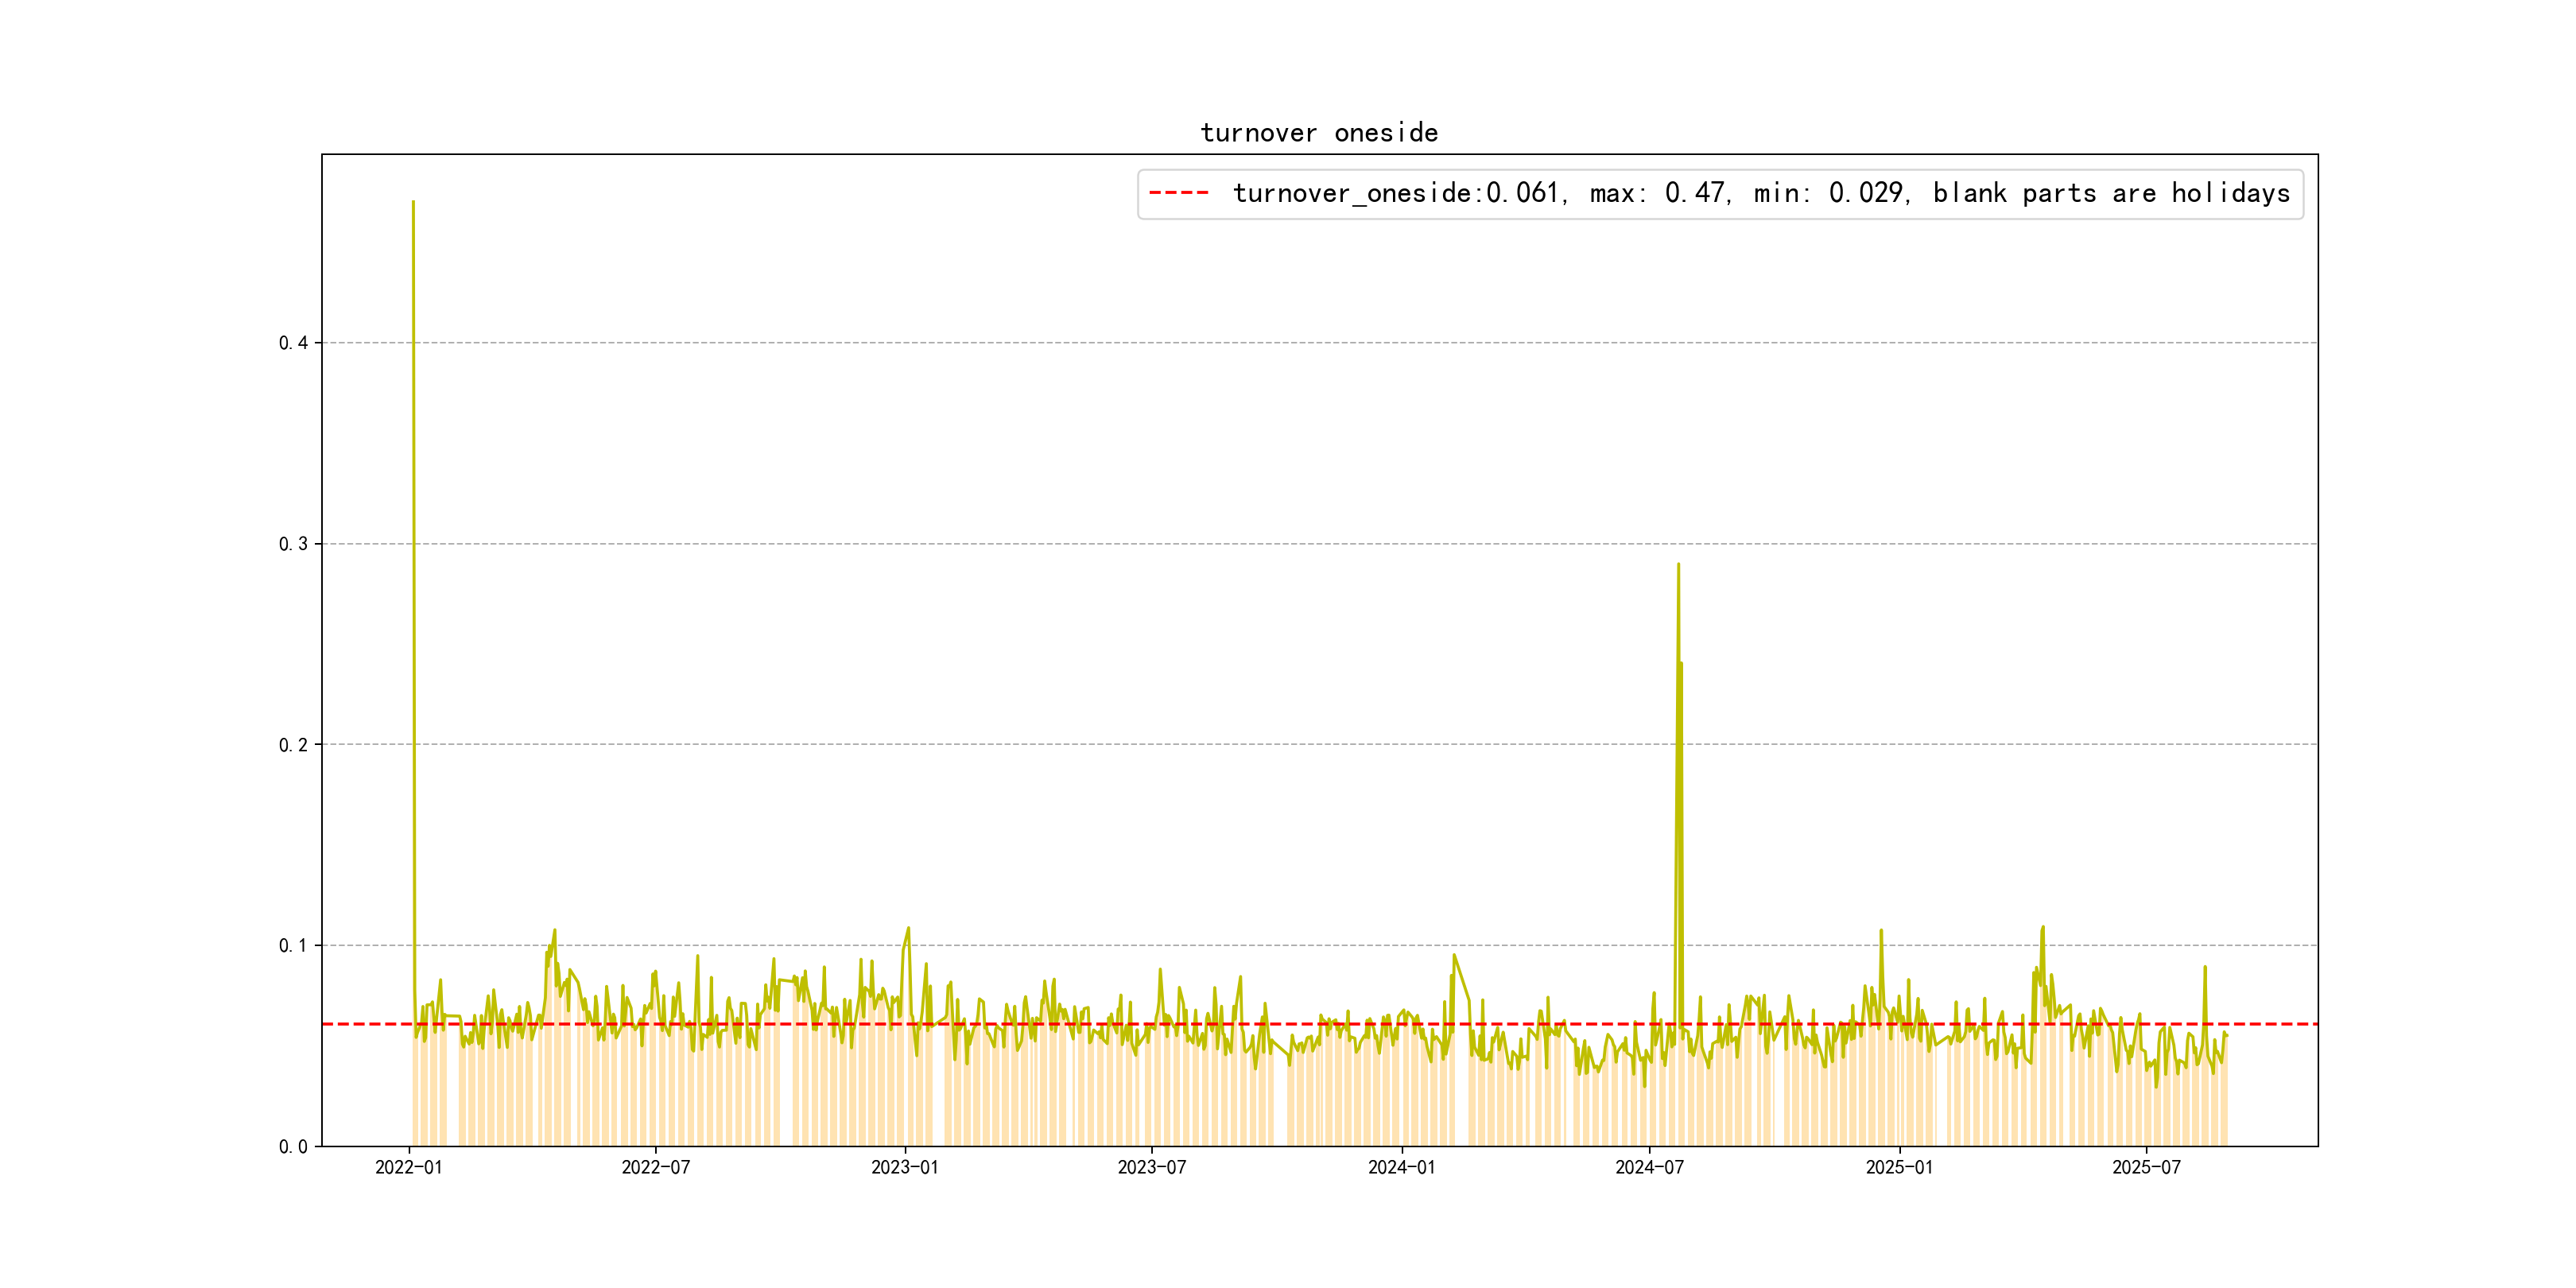This screenshot has width=2576, height=1288.
Task: Click the 0.3 y-axis tick label
Action: 293,544
